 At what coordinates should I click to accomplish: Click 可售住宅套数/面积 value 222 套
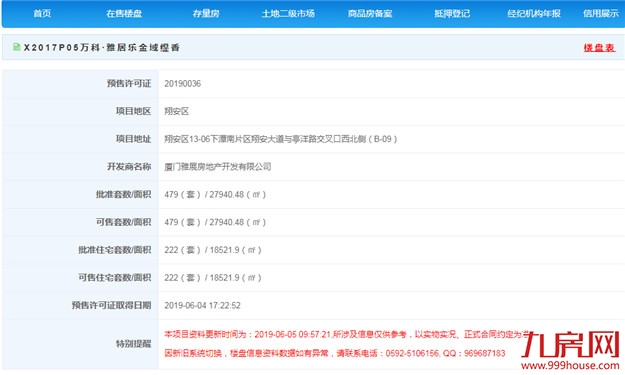(x=213, y=278)
